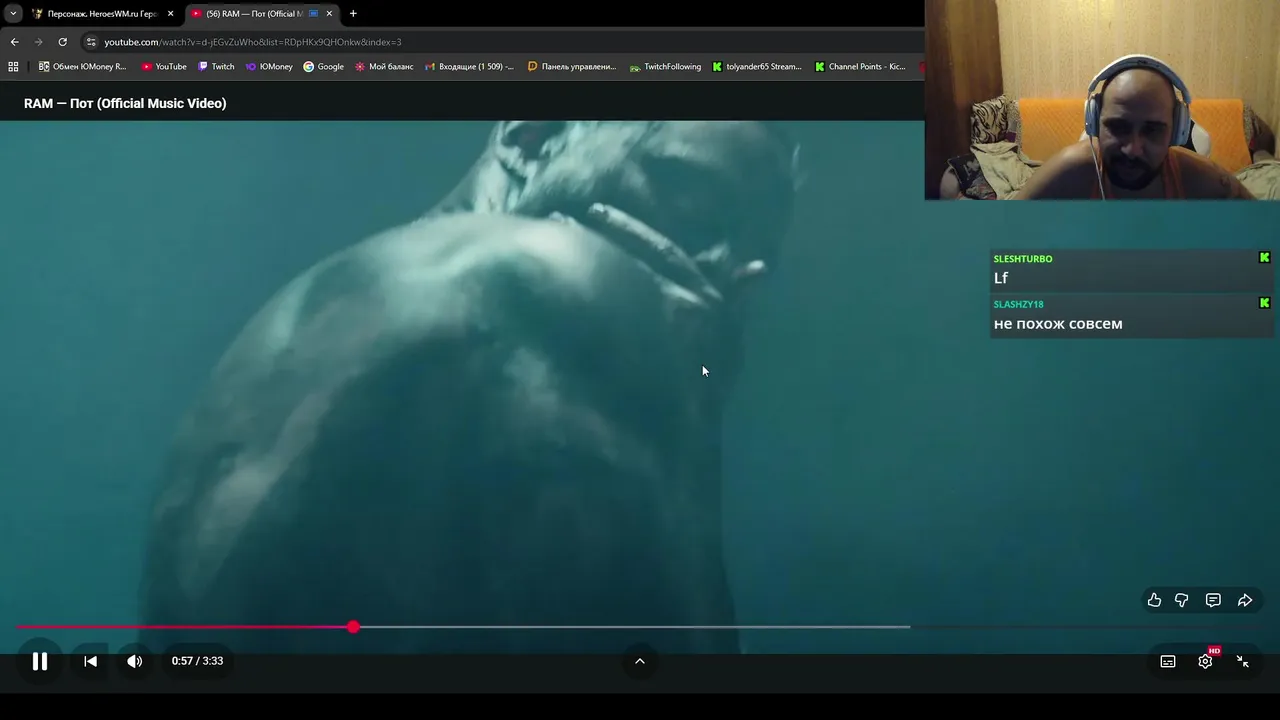Click SLASHZY18 username in chat overlay

click(1018, 304)
